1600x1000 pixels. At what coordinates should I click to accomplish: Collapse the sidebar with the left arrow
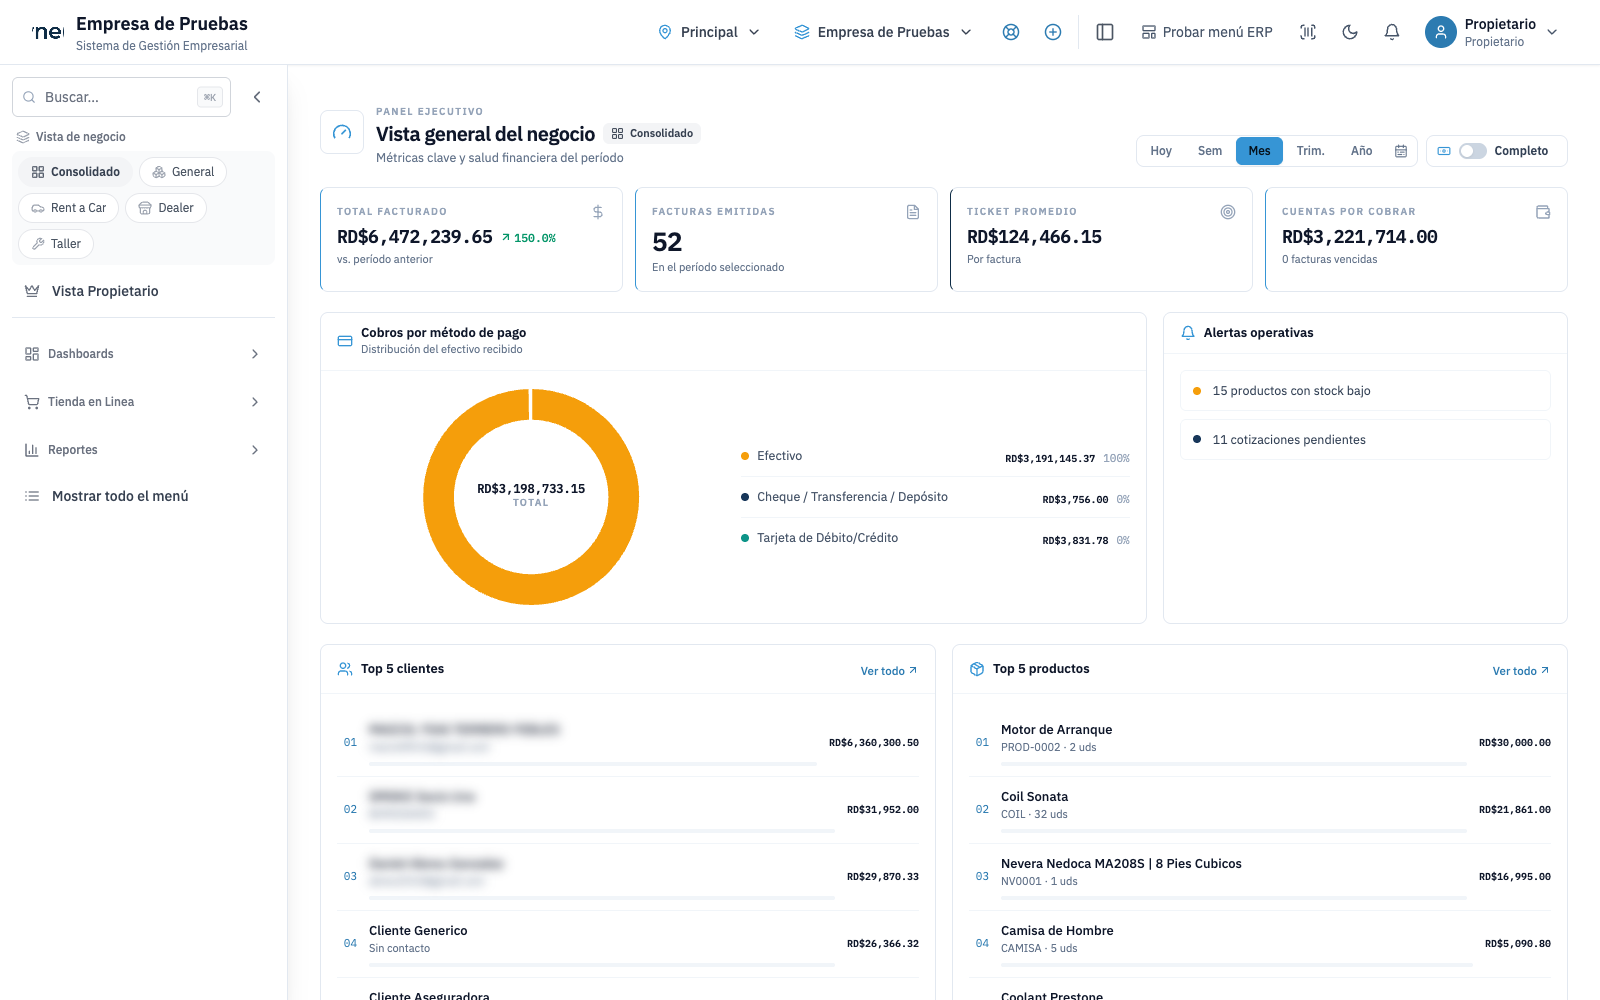(257, 97)
